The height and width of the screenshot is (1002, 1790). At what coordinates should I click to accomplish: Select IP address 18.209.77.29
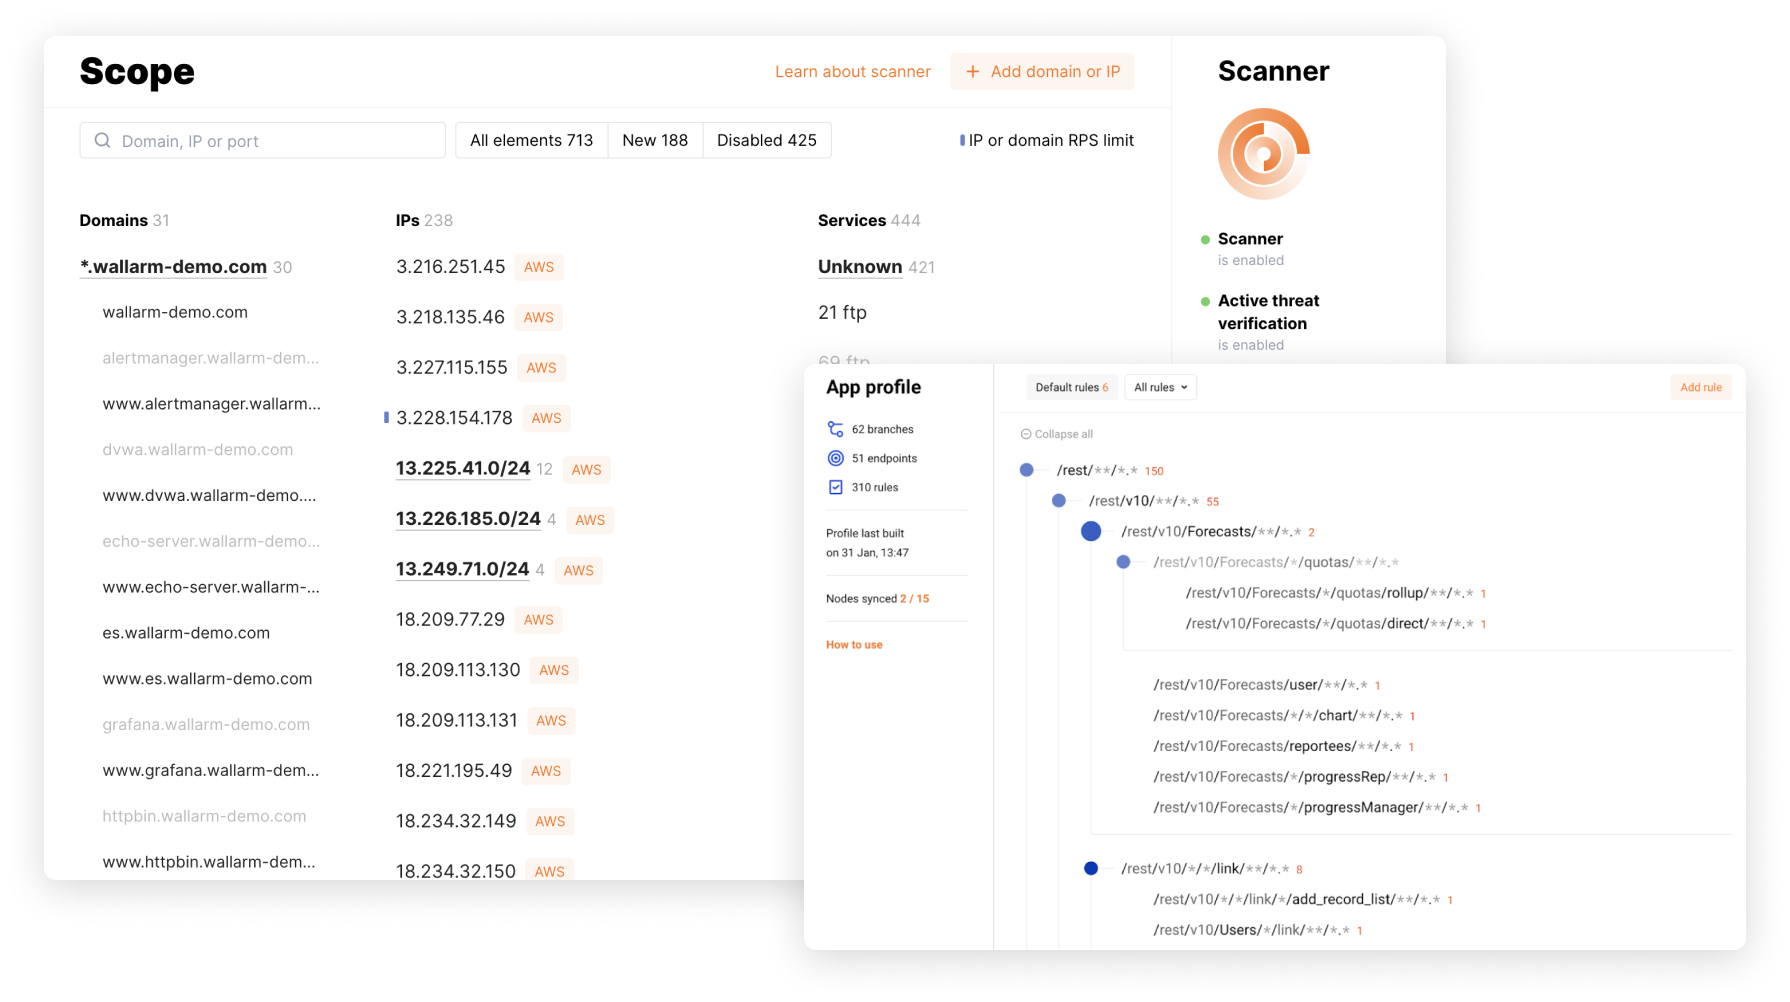pyautogui.click(x=450, y=620)
